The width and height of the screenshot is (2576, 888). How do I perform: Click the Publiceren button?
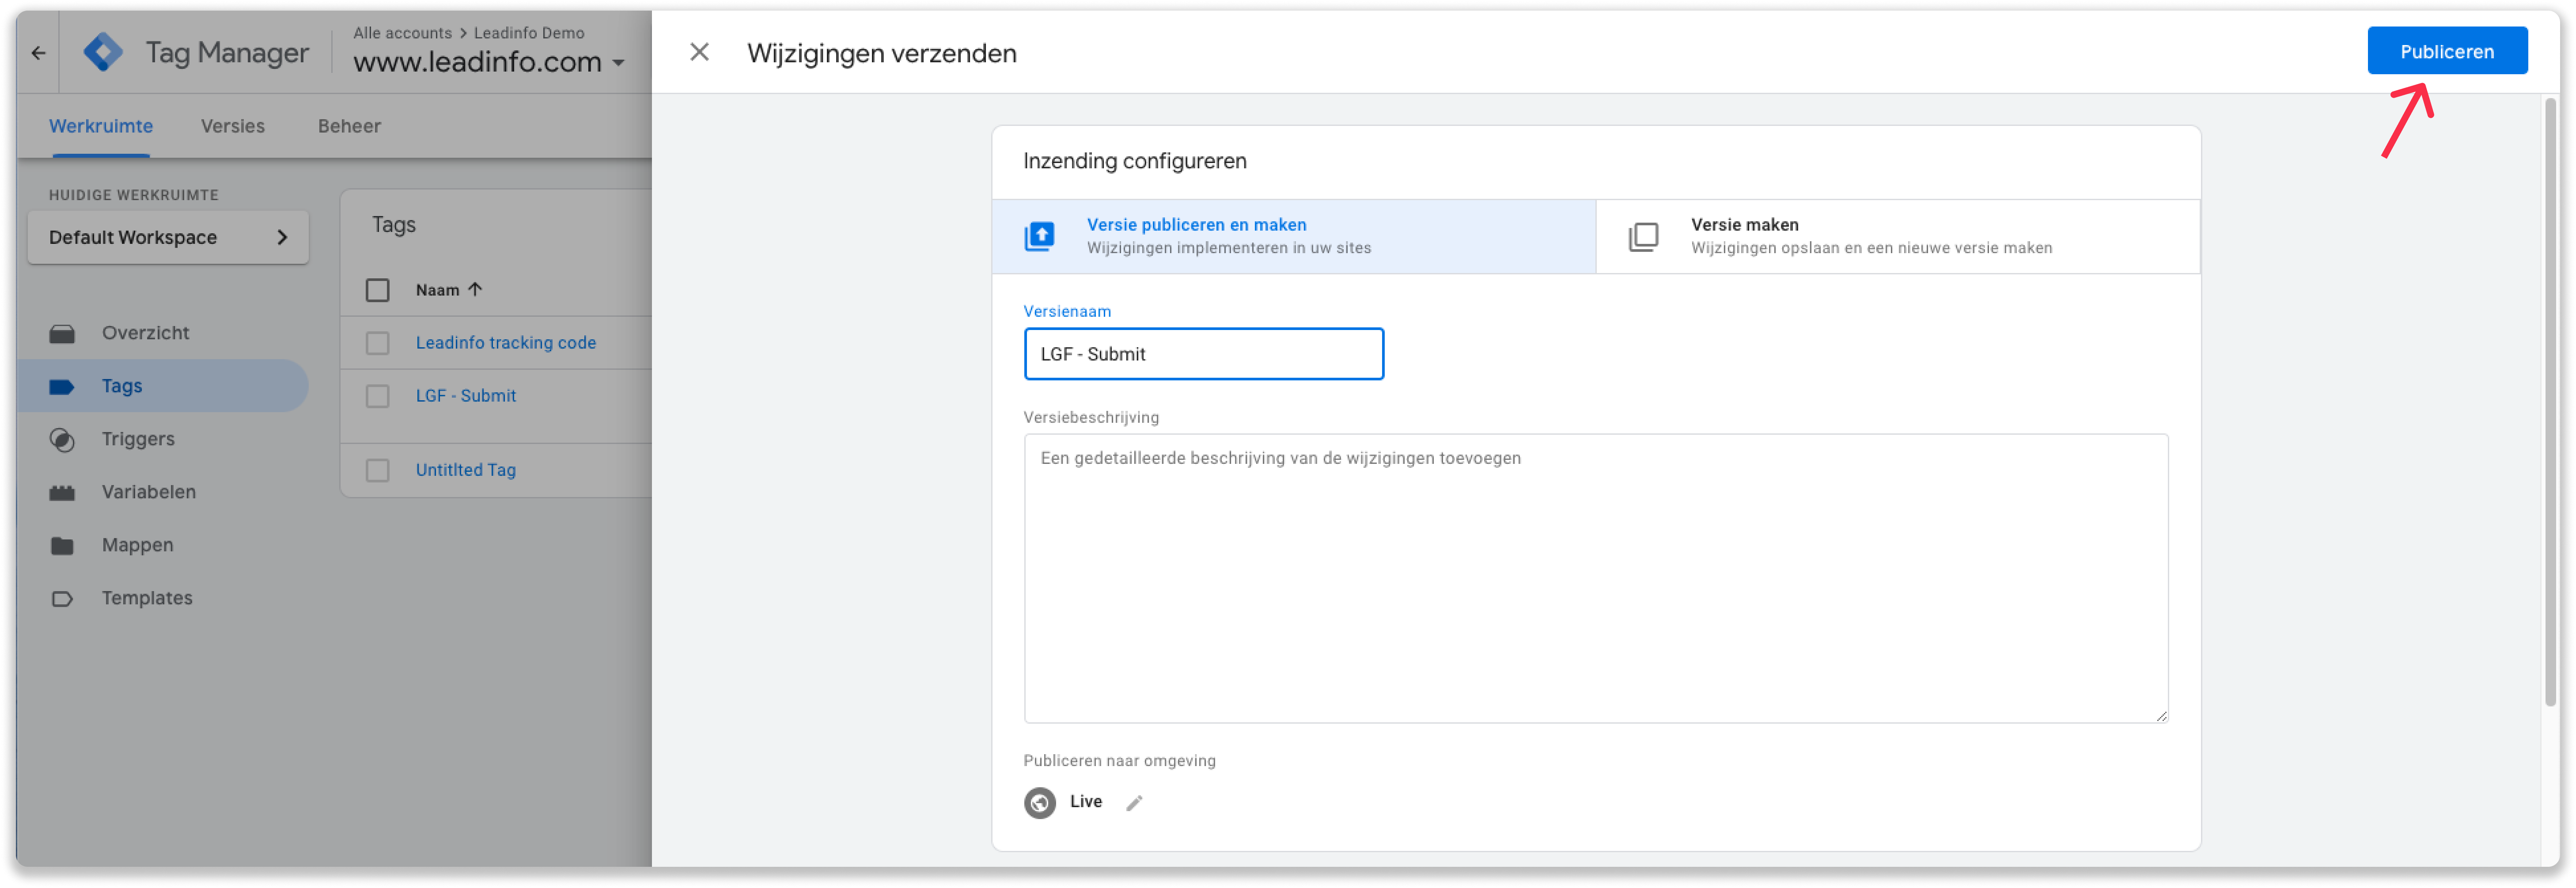[x=2446, y=51]
